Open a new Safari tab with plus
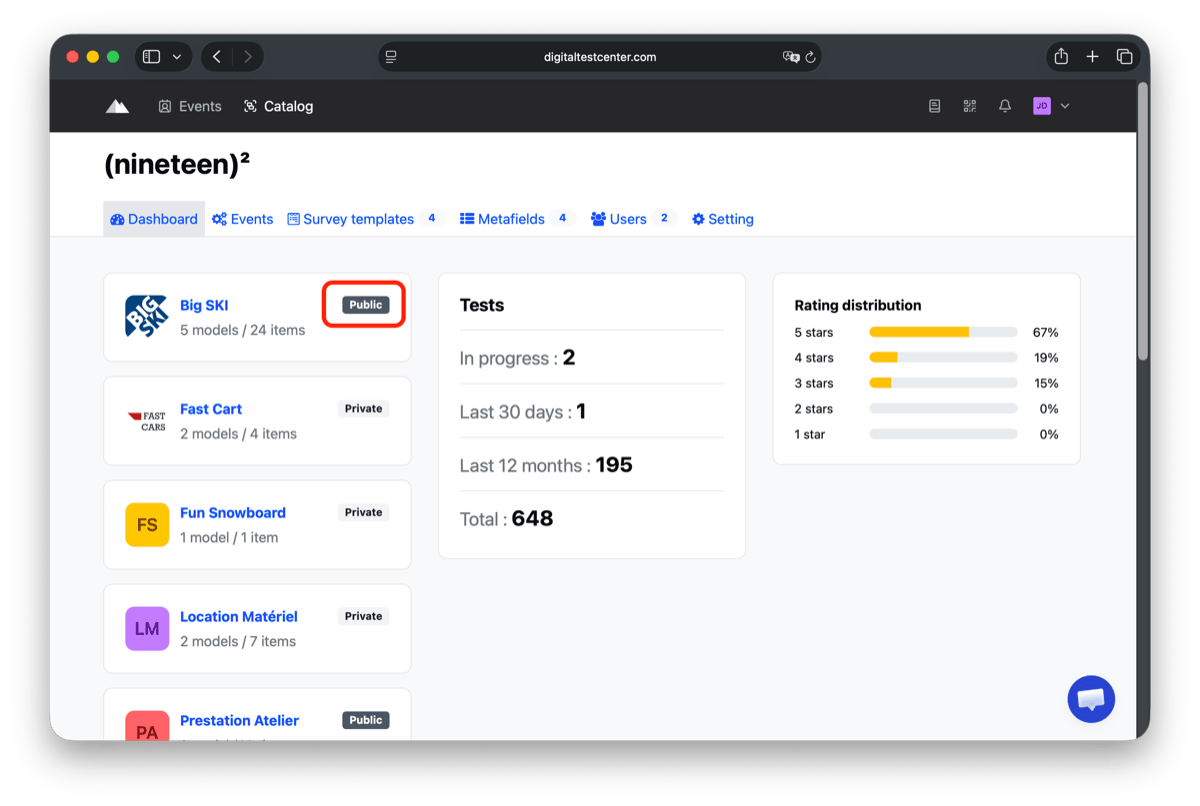The width and height of the screenshot is (1200, 806). (1093, 57)
